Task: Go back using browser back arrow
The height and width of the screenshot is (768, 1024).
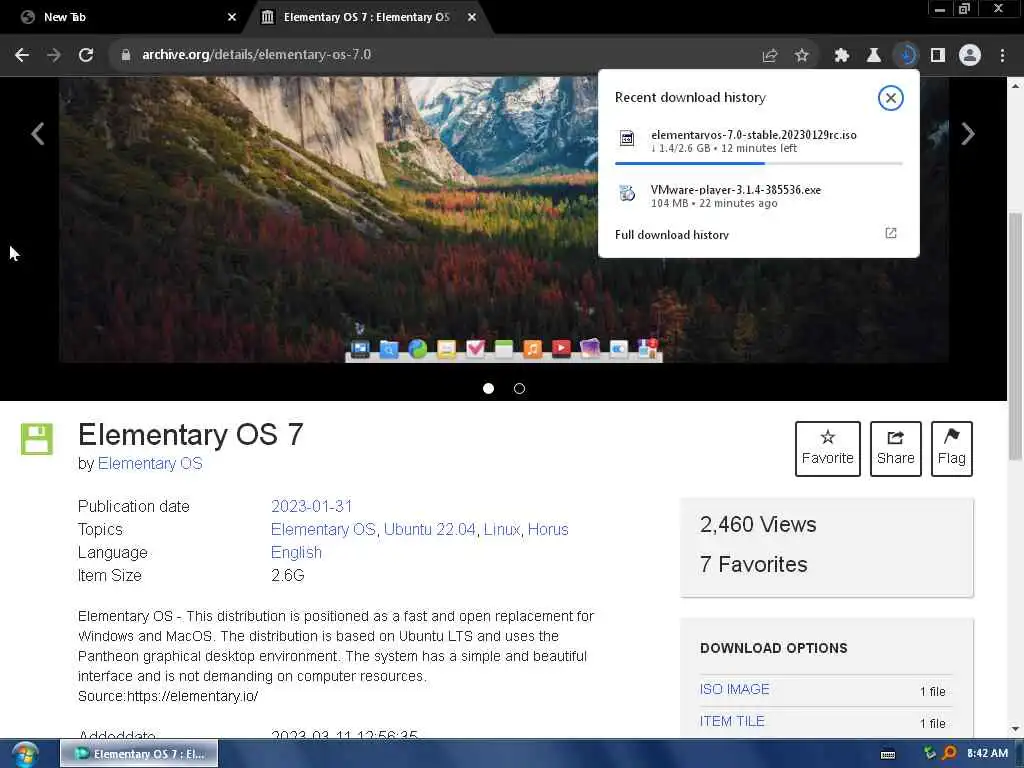Action: tap(22, 55)
